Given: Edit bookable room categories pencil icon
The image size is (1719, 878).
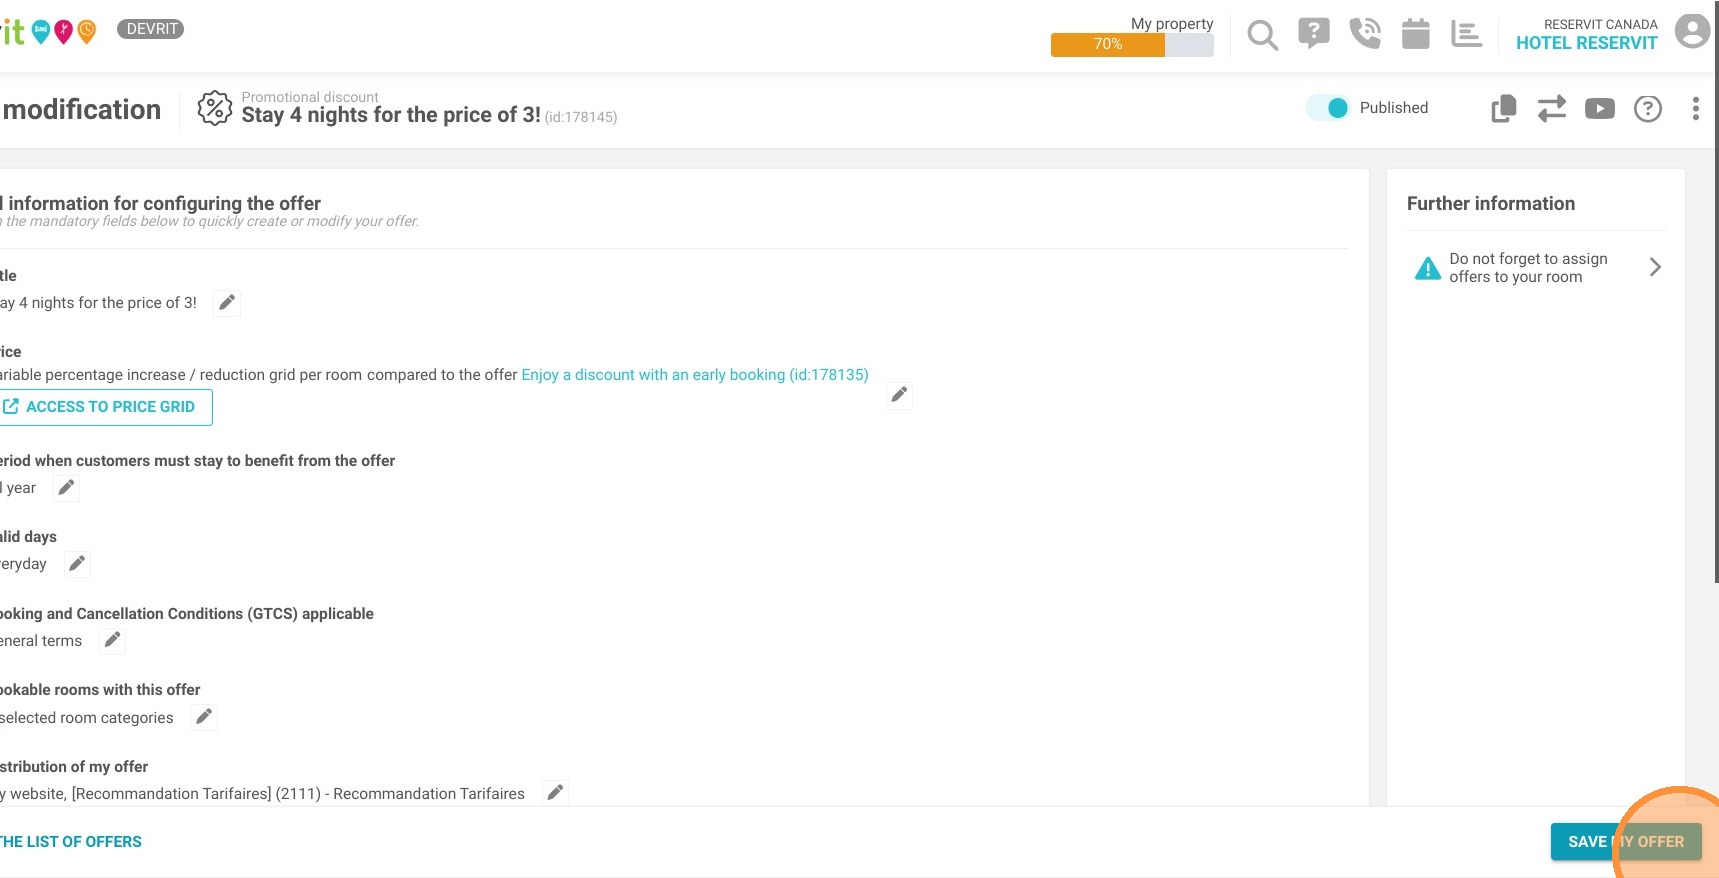Looking at the screenshot, I should (204, 717).
